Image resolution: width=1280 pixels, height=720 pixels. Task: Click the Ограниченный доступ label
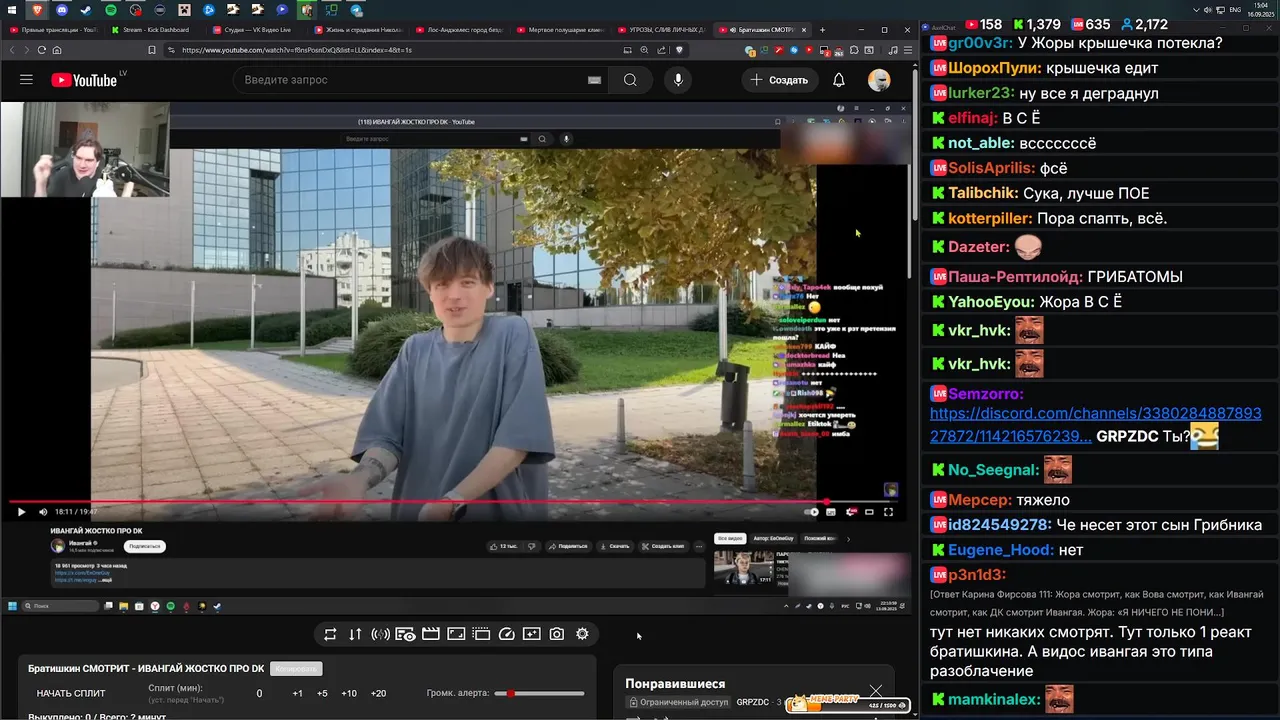[x=678, y=702]
